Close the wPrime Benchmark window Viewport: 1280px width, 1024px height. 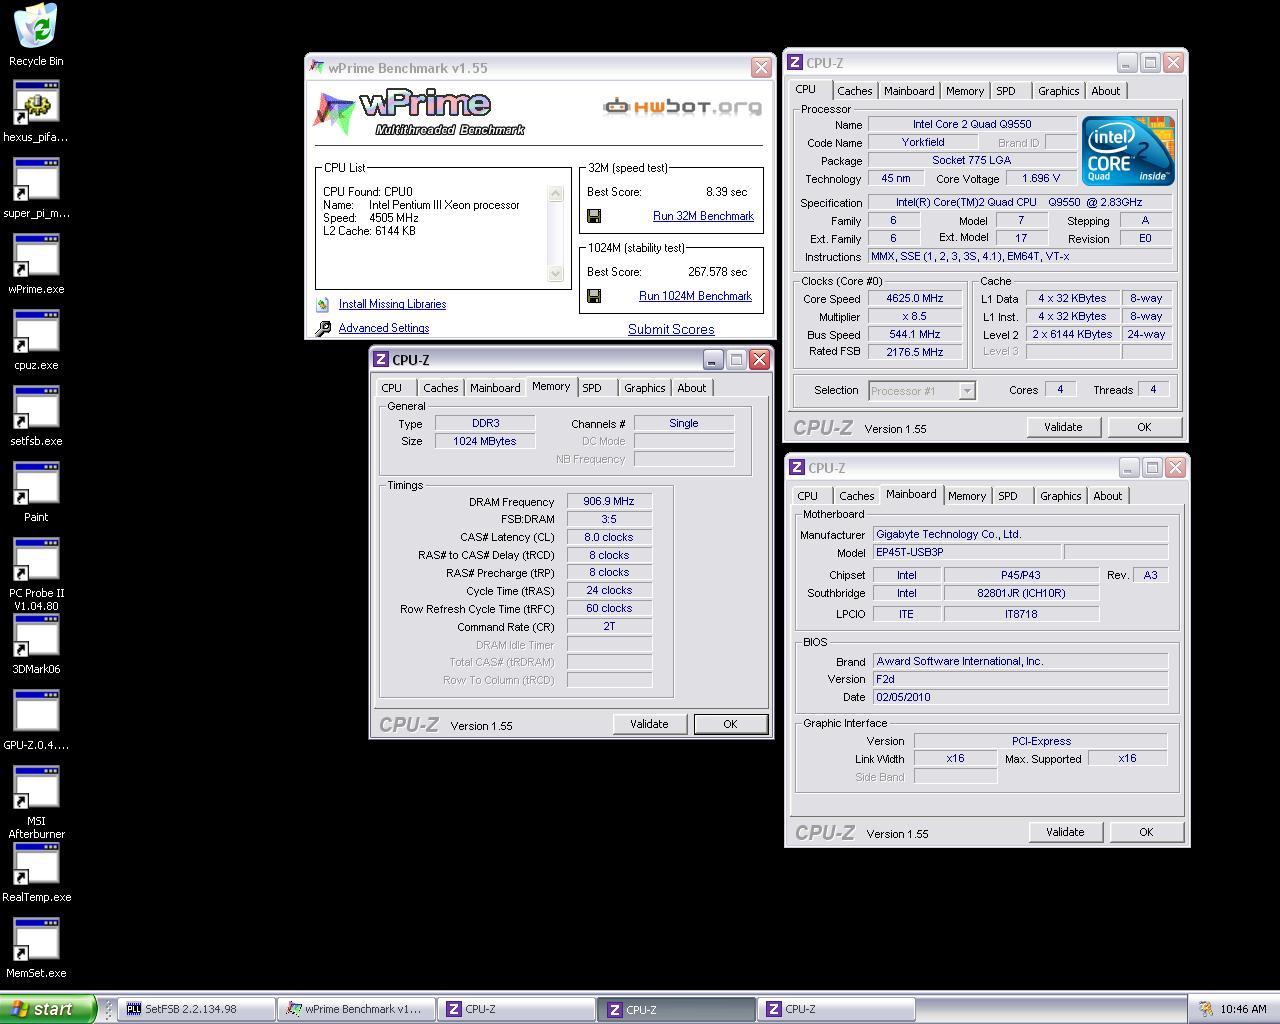[761, 68]
